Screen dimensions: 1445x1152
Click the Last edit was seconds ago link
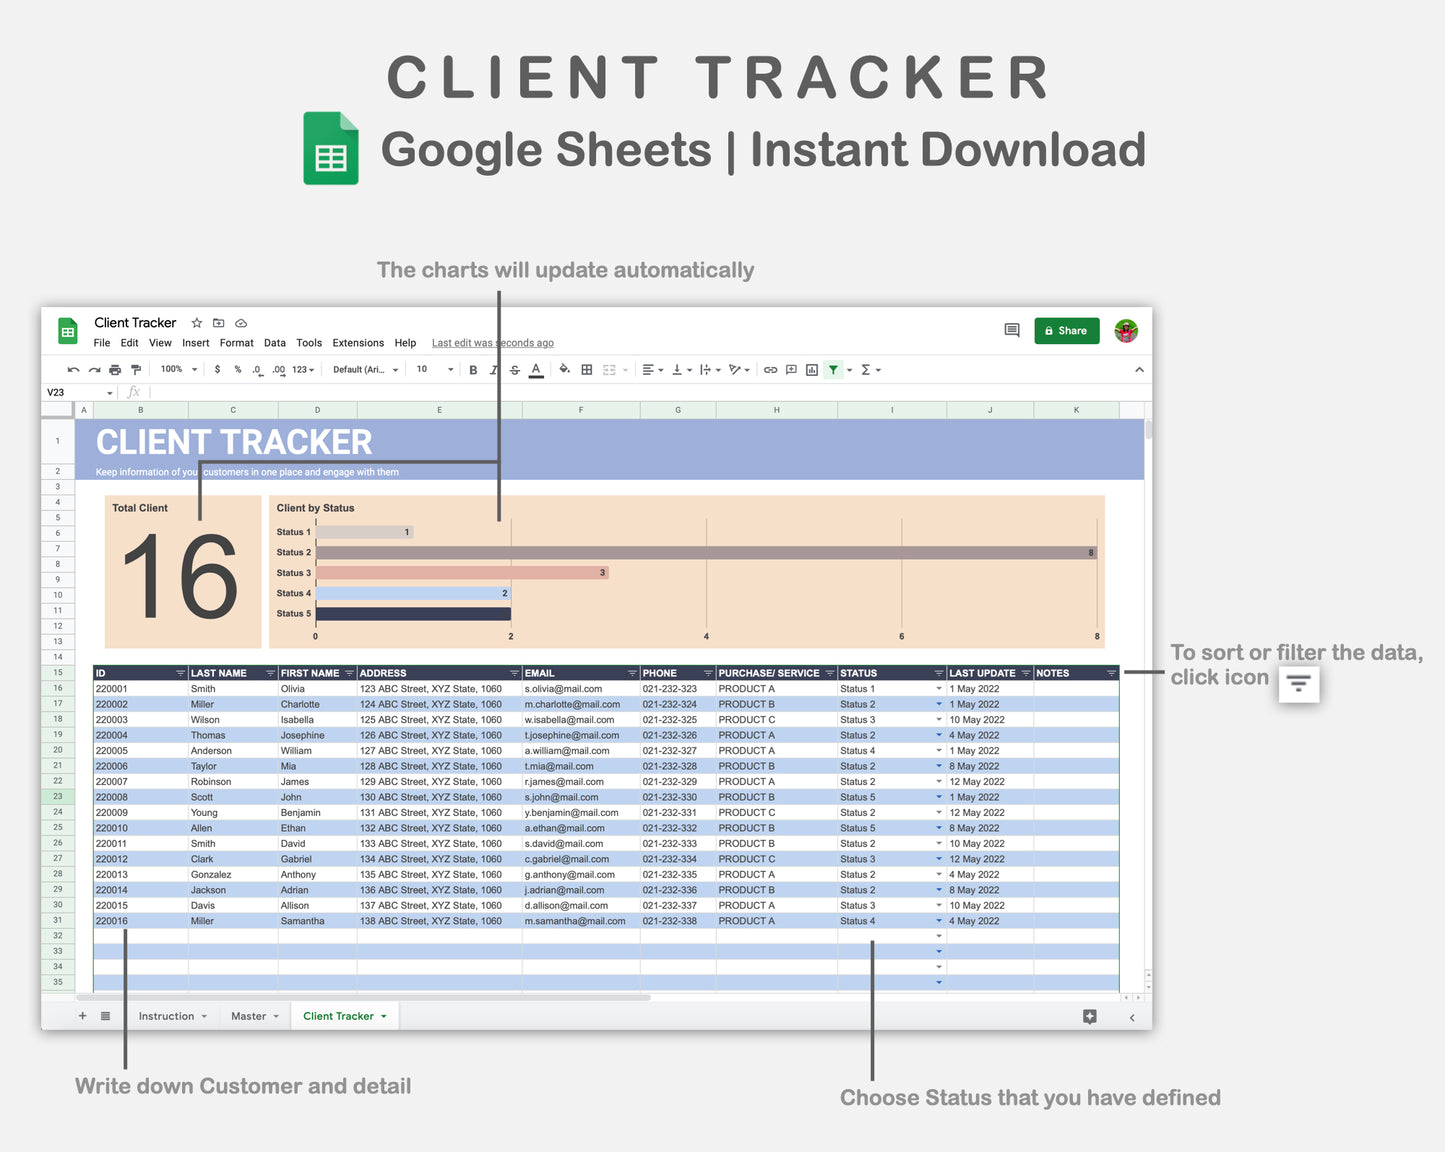[492, 343]
